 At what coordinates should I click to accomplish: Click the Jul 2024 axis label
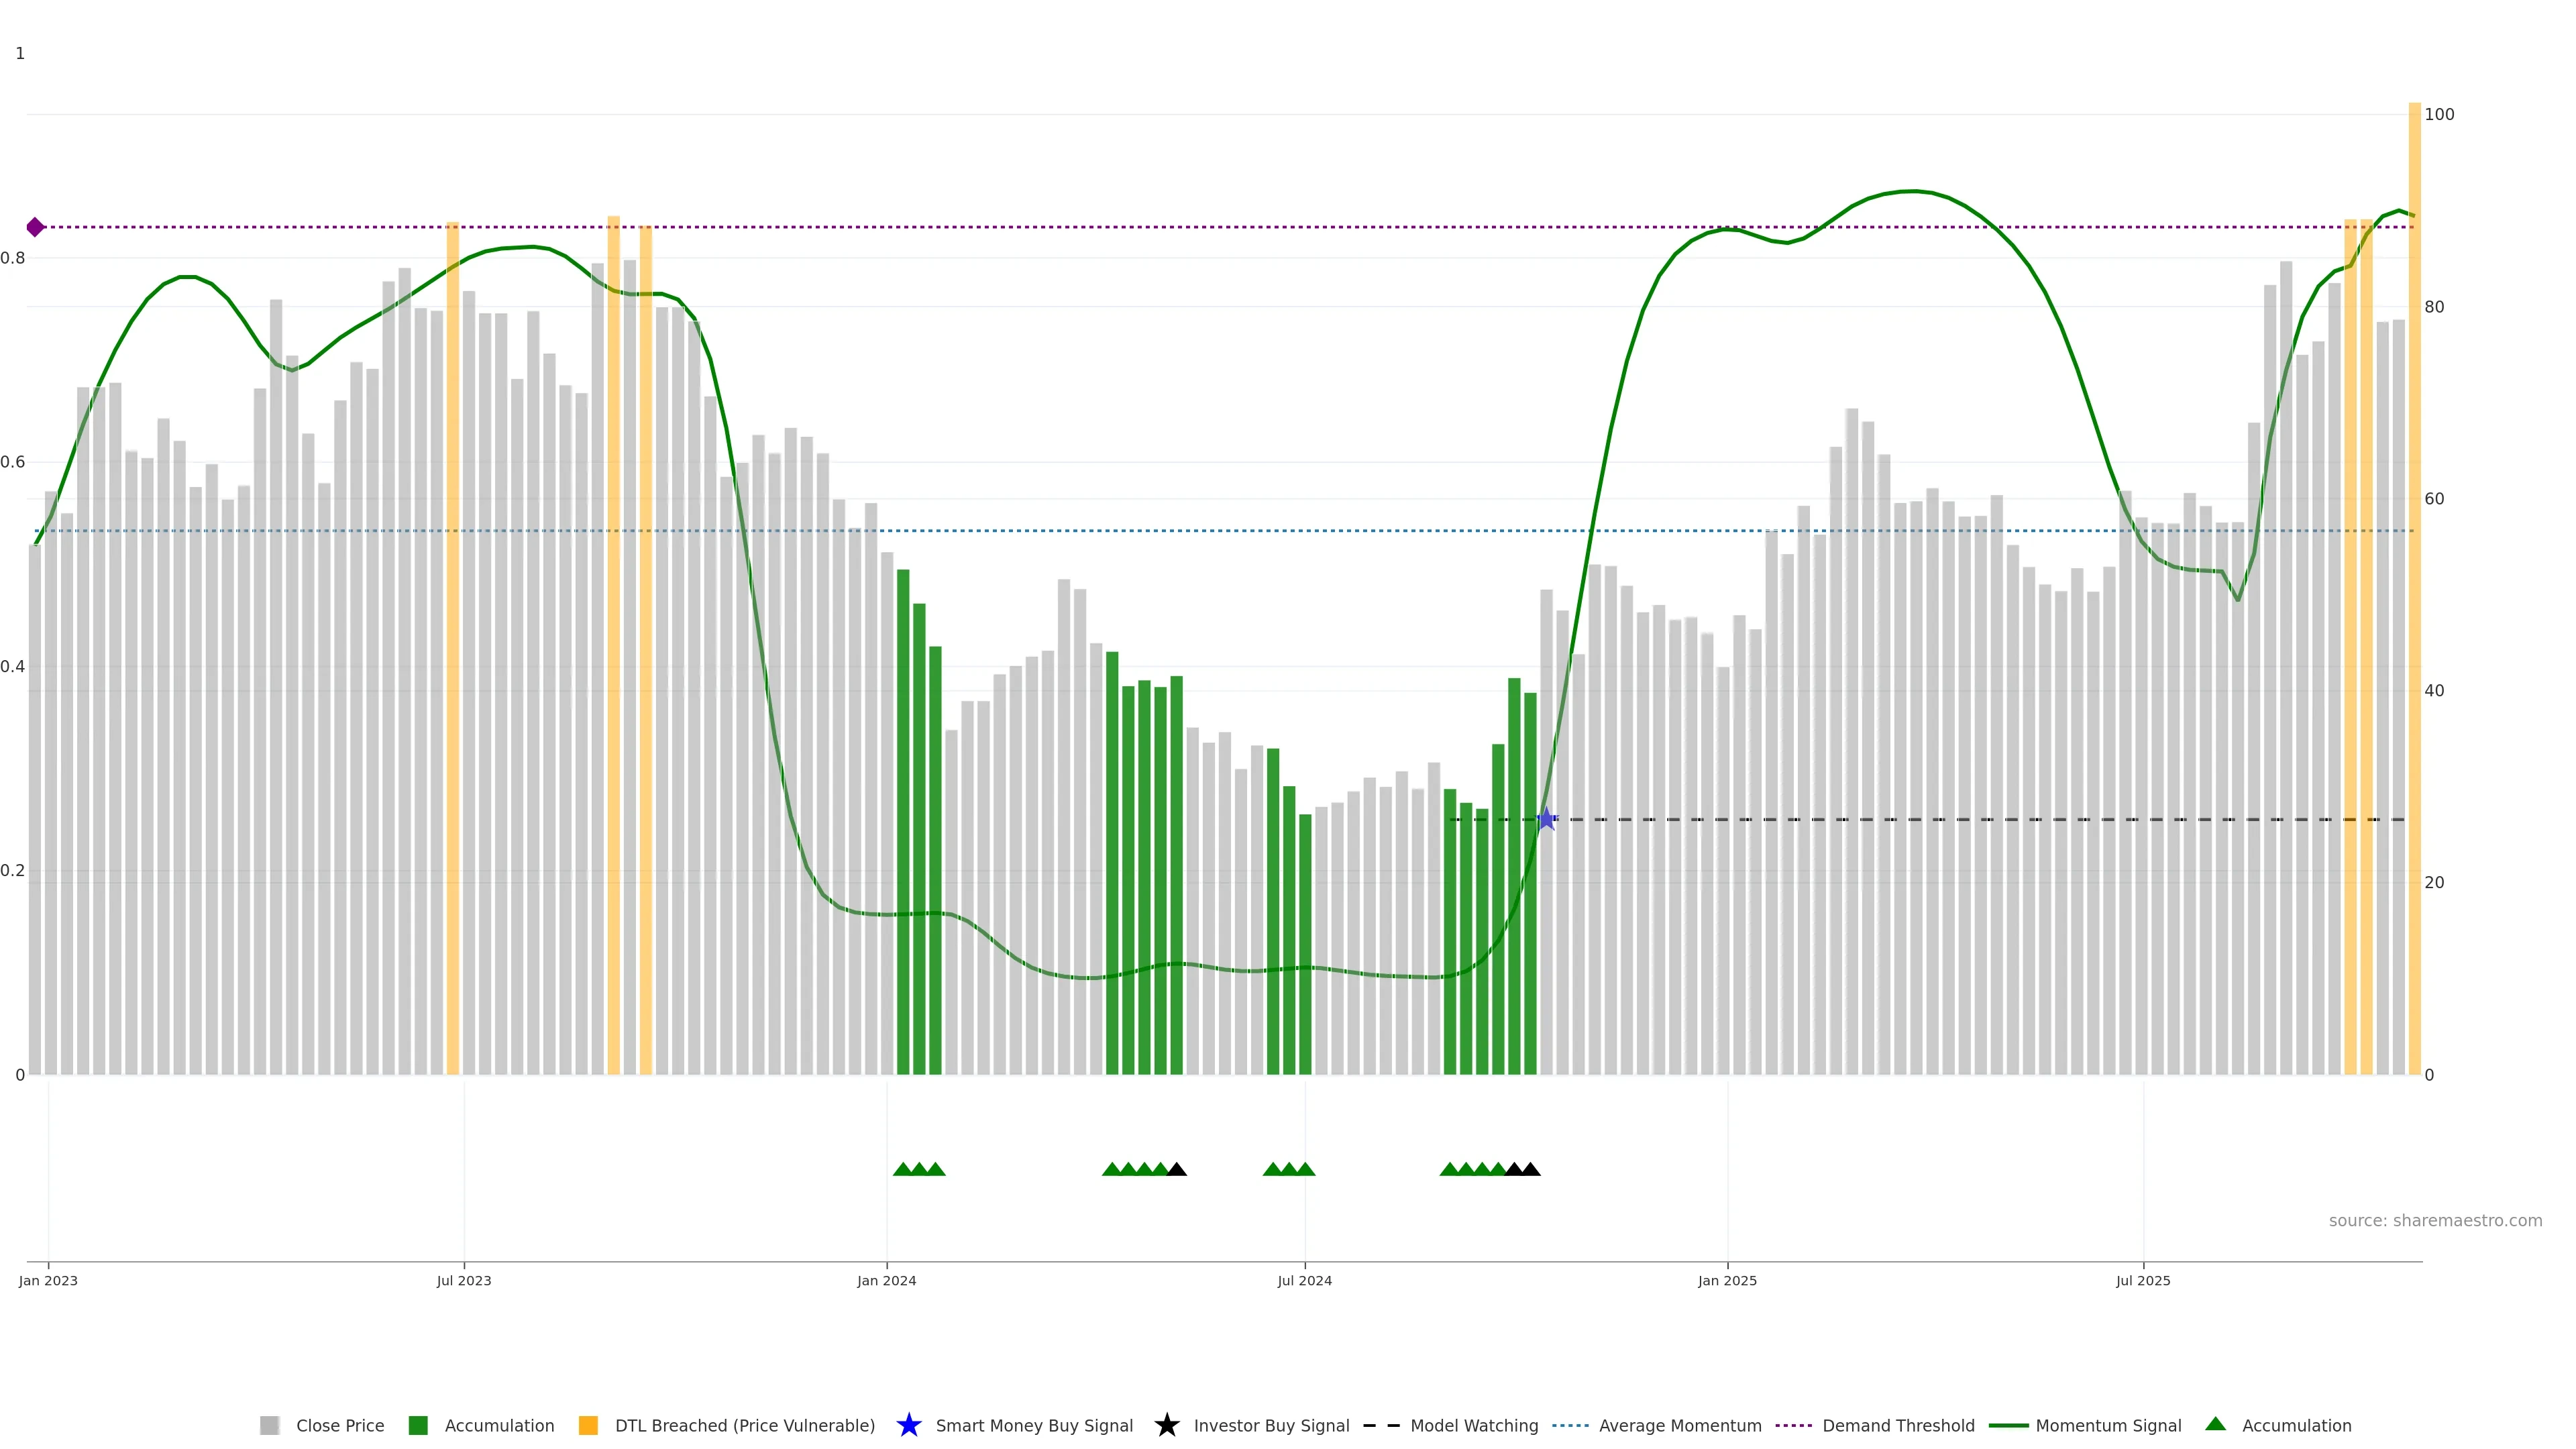[1304, 1281]
